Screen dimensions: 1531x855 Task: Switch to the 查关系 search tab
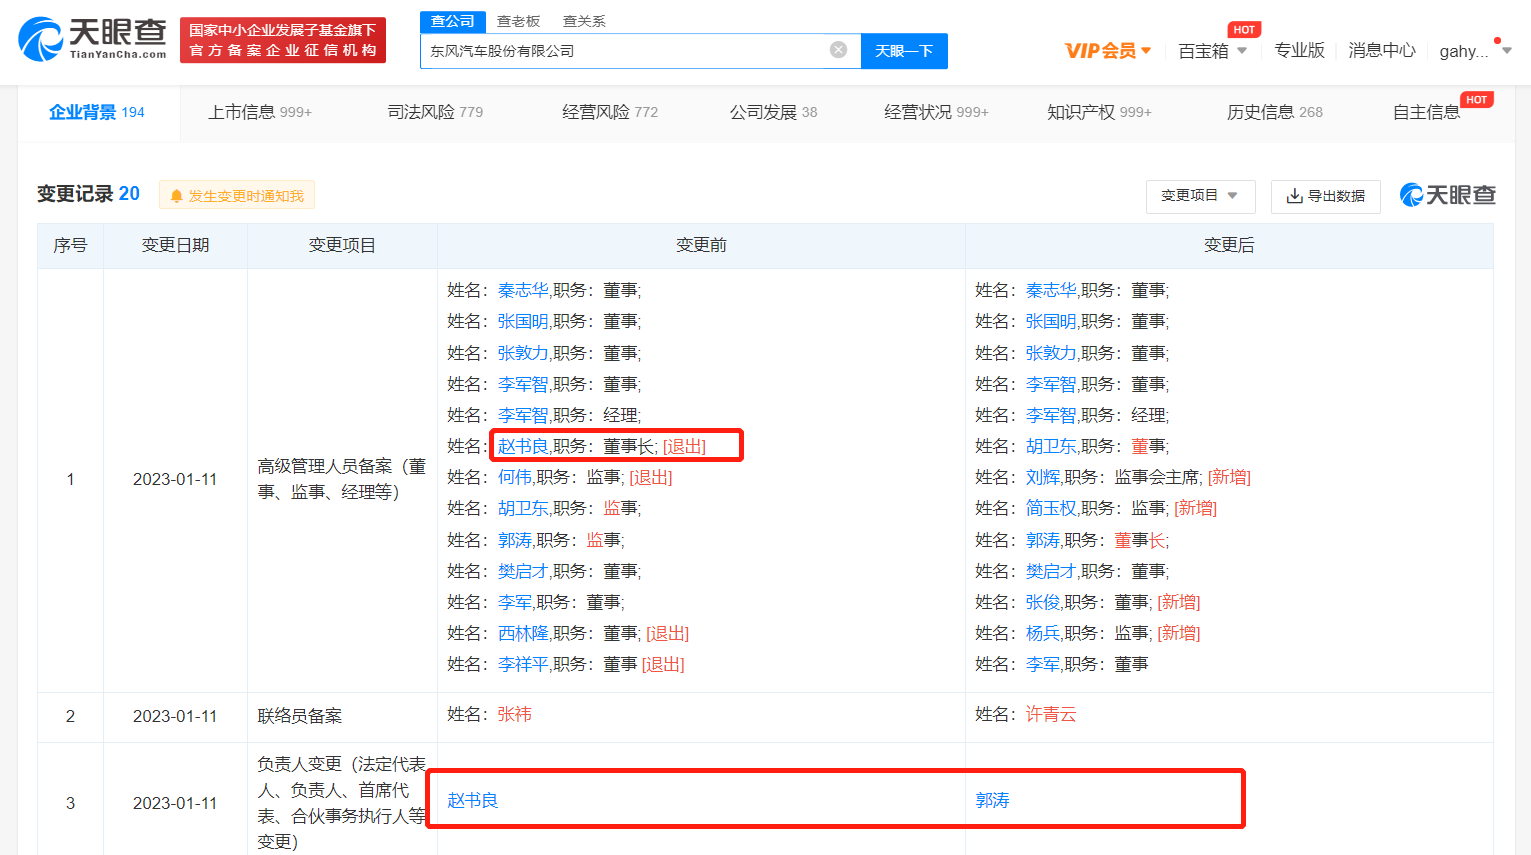584,21
